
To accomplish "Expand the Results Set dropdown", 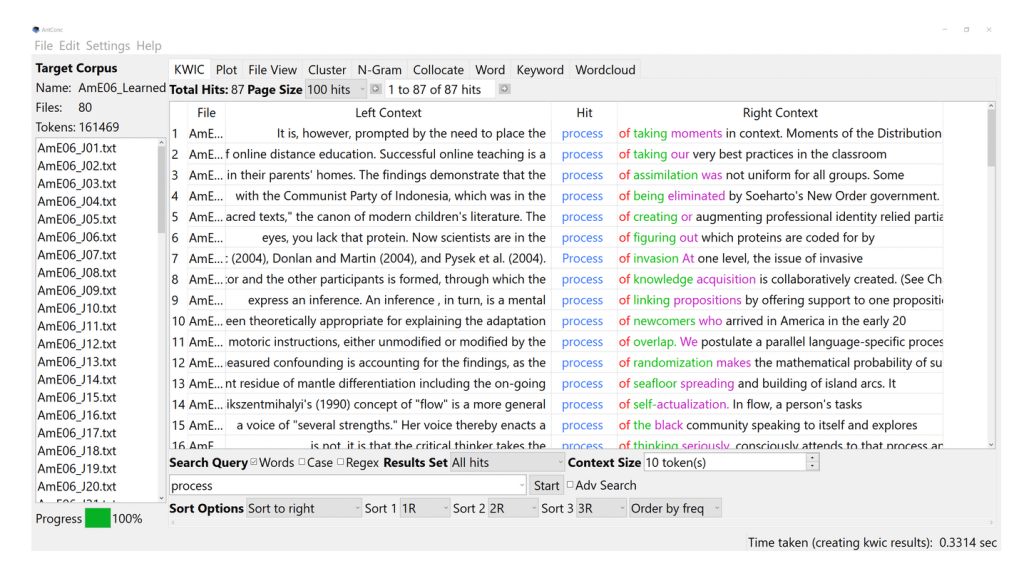I will 507,463.
